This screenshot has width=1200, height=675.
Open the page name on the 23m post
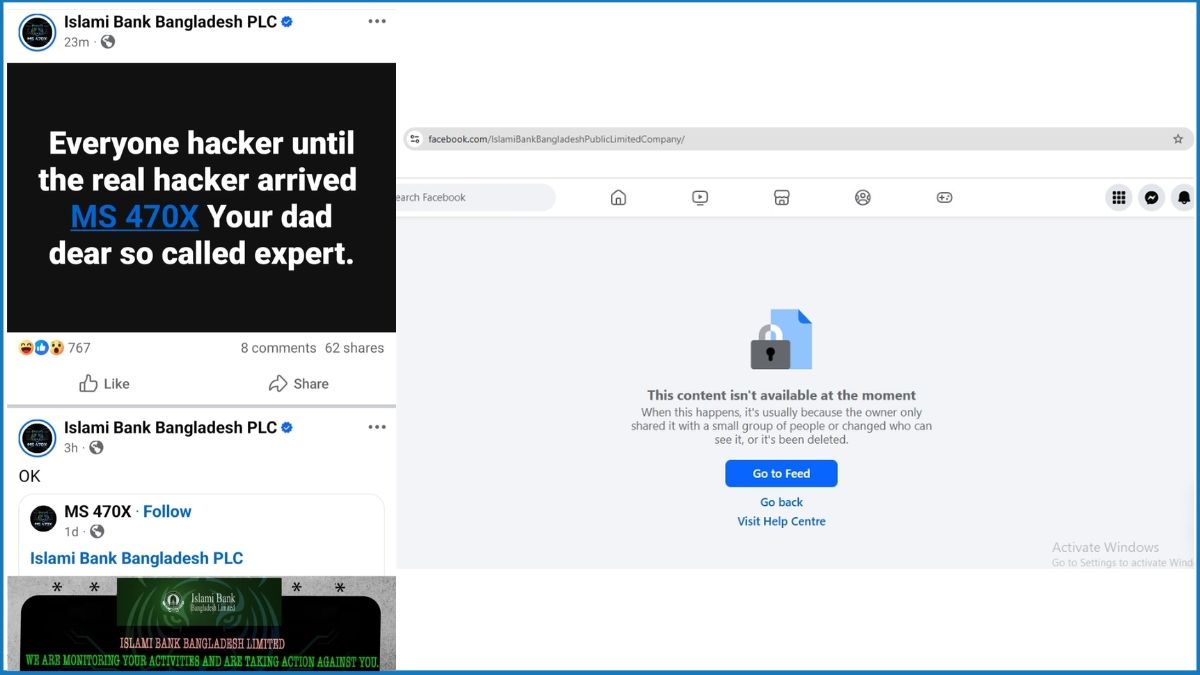coord(170,21)
